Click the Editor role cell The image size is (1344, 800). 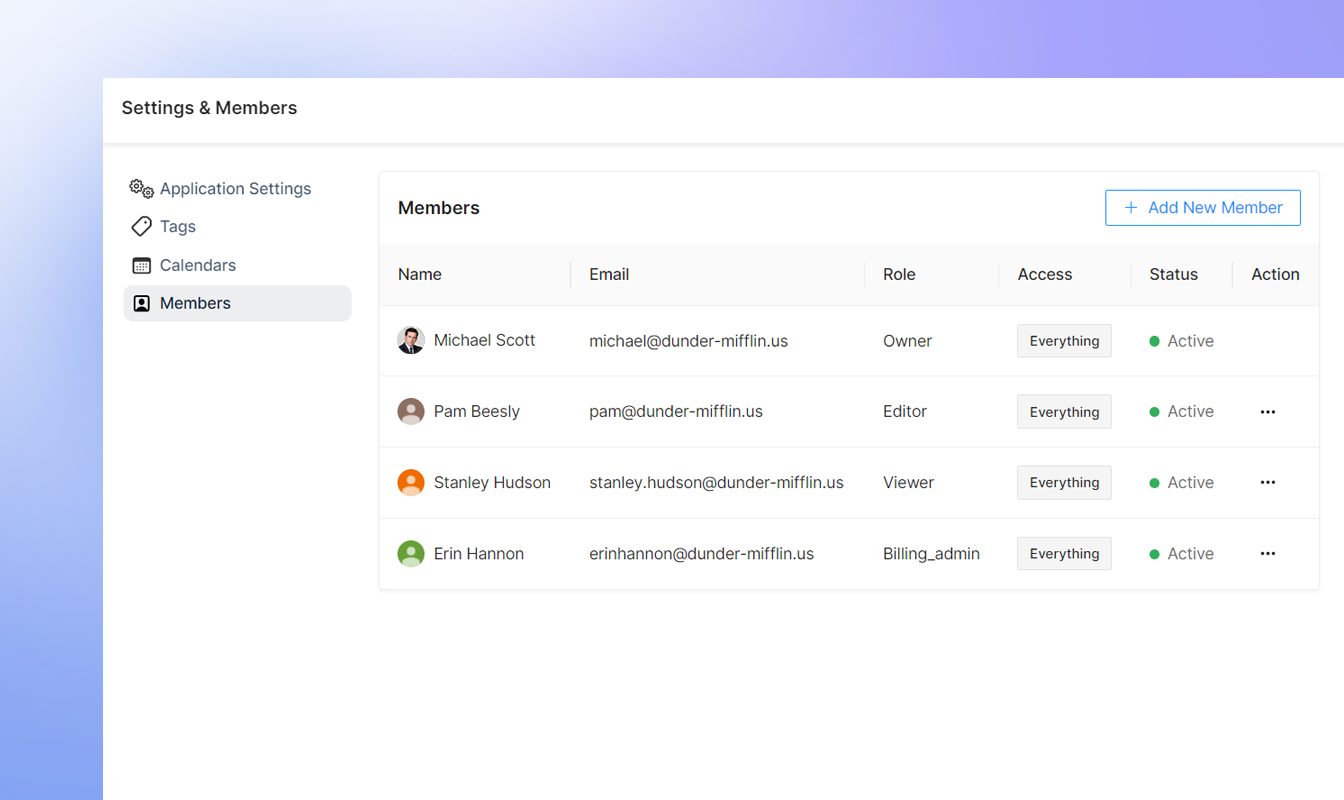tap(905, 411)
